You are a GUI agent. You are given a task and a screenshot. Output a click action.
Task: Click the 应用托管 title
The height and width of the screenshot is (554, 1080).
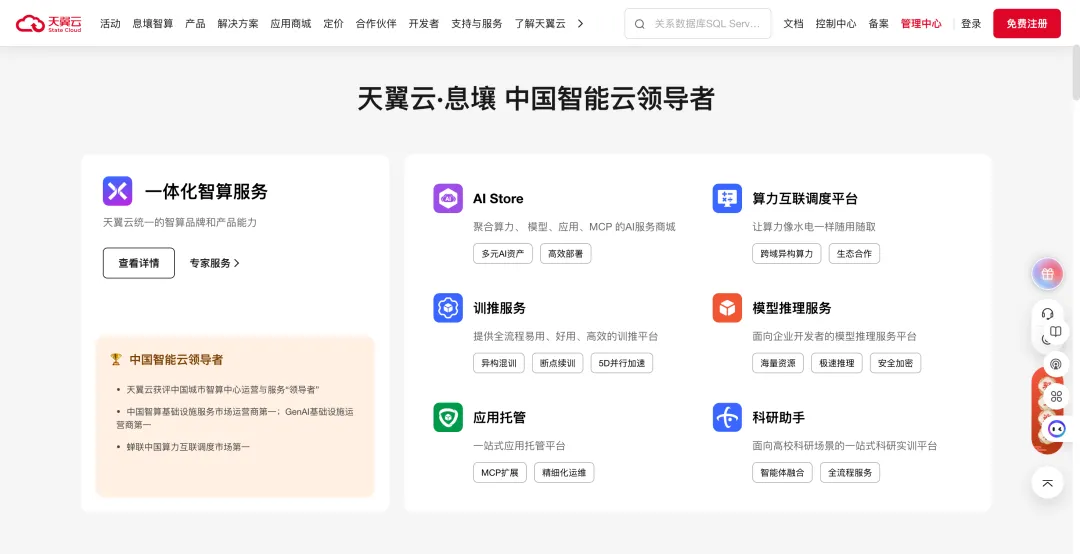coord(499,418)
